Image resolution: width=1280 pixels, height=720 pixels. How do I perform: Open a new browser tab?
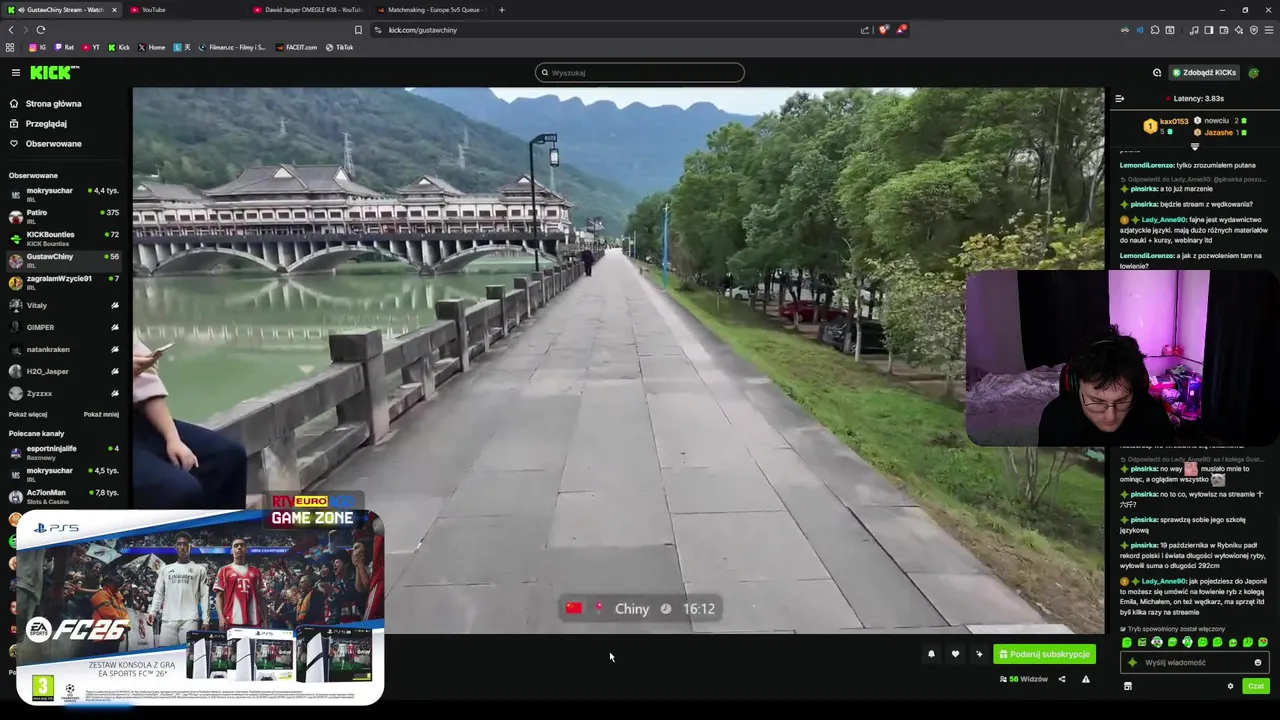pos(502,10)
